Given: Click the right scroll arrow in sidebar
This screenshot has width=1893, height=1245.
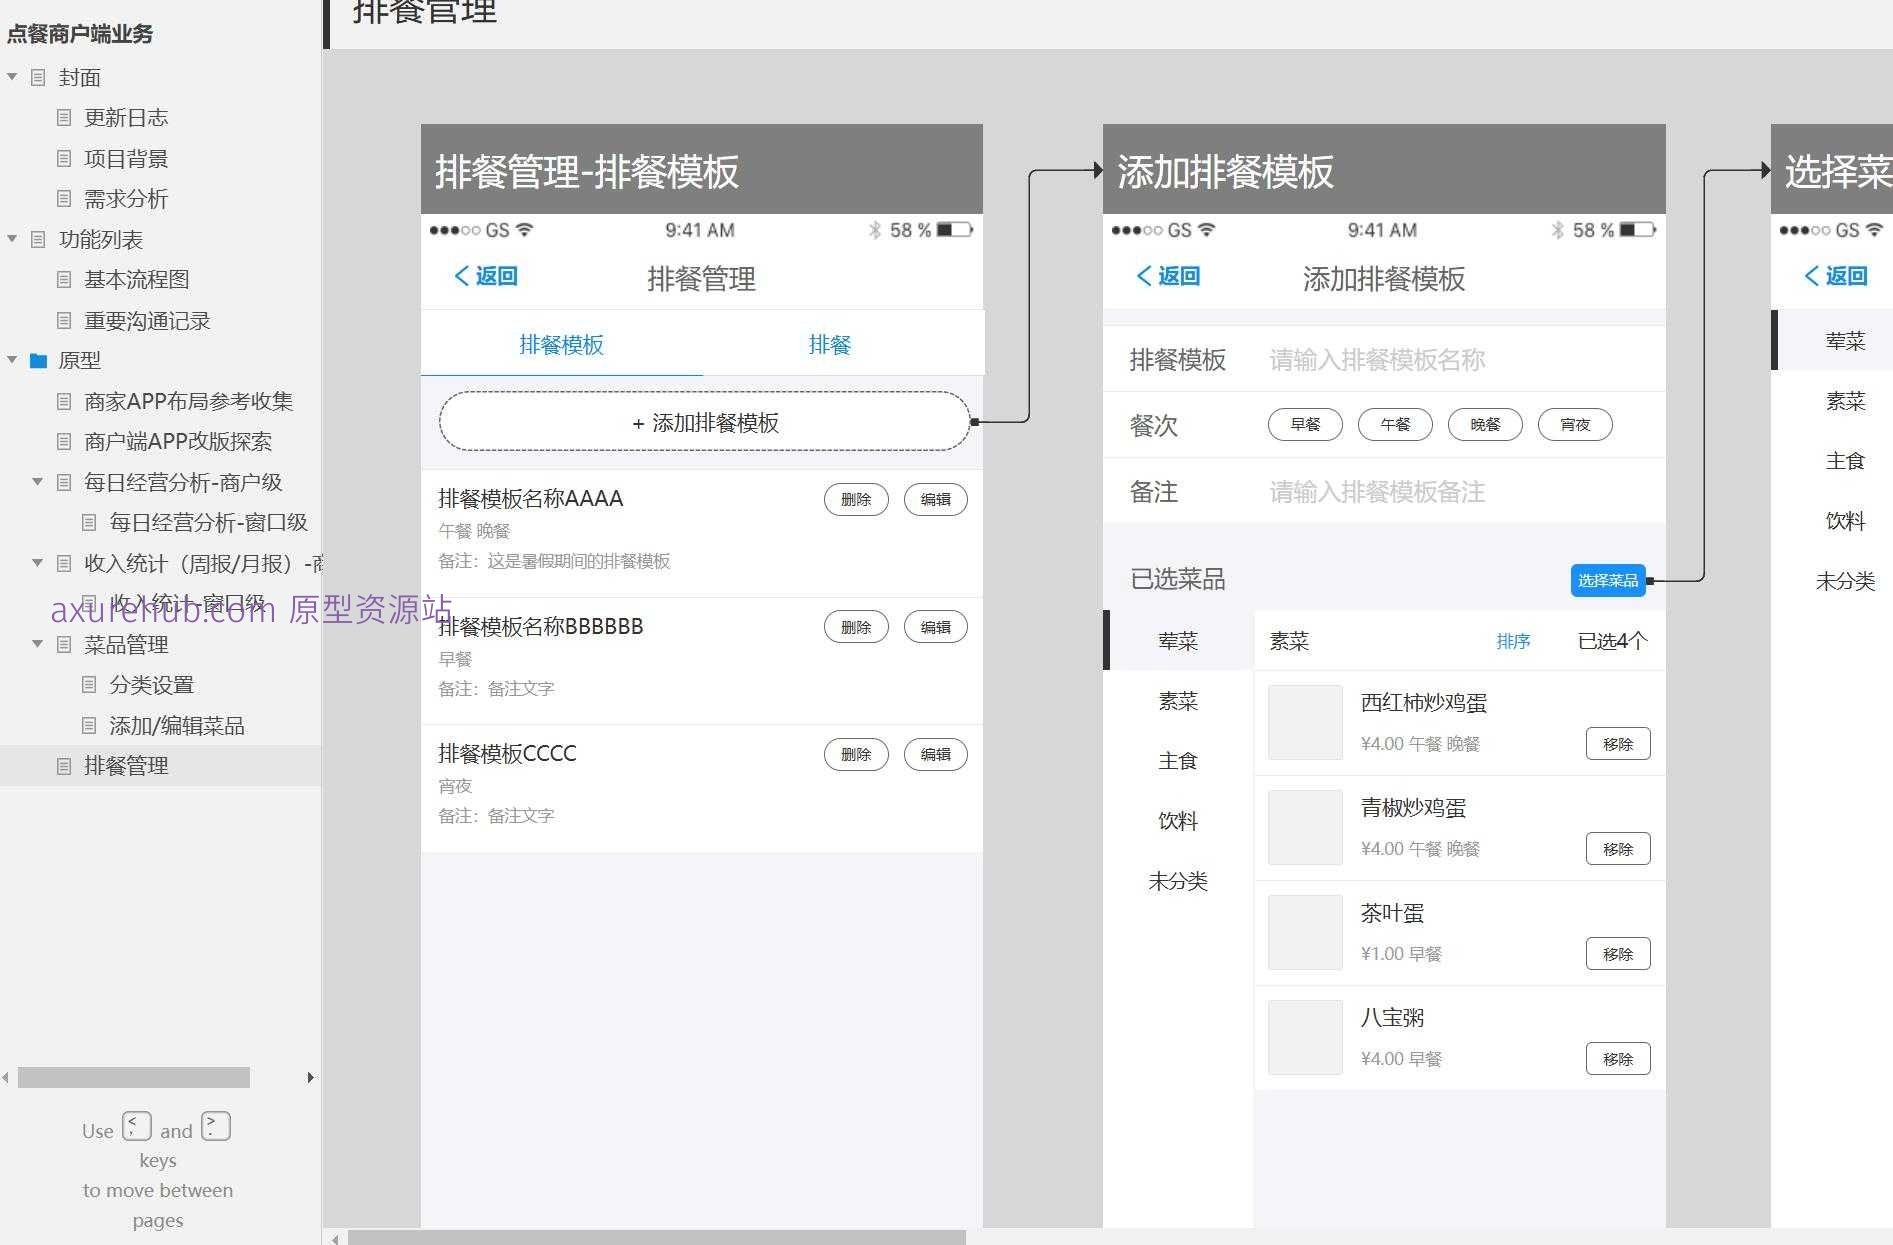Looking at the screenshot, I should tap(310, 1077).
